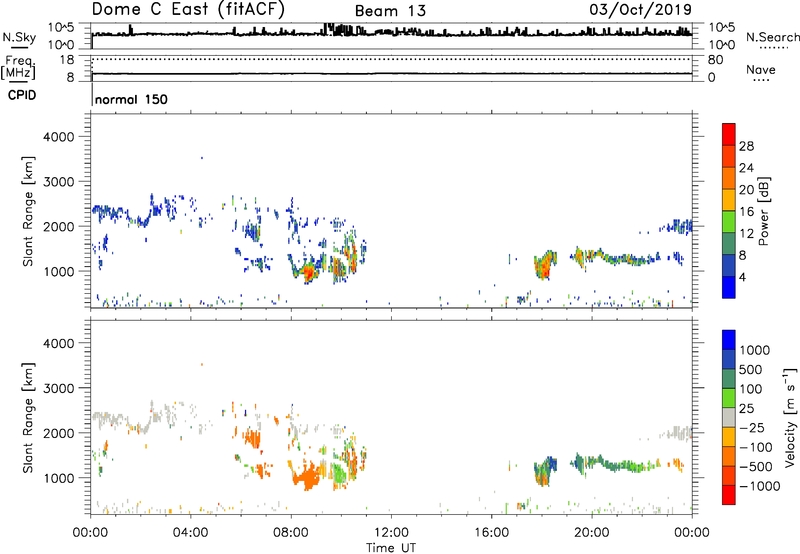
Task: Click the "CPID" row label
Action: [22, 95]
